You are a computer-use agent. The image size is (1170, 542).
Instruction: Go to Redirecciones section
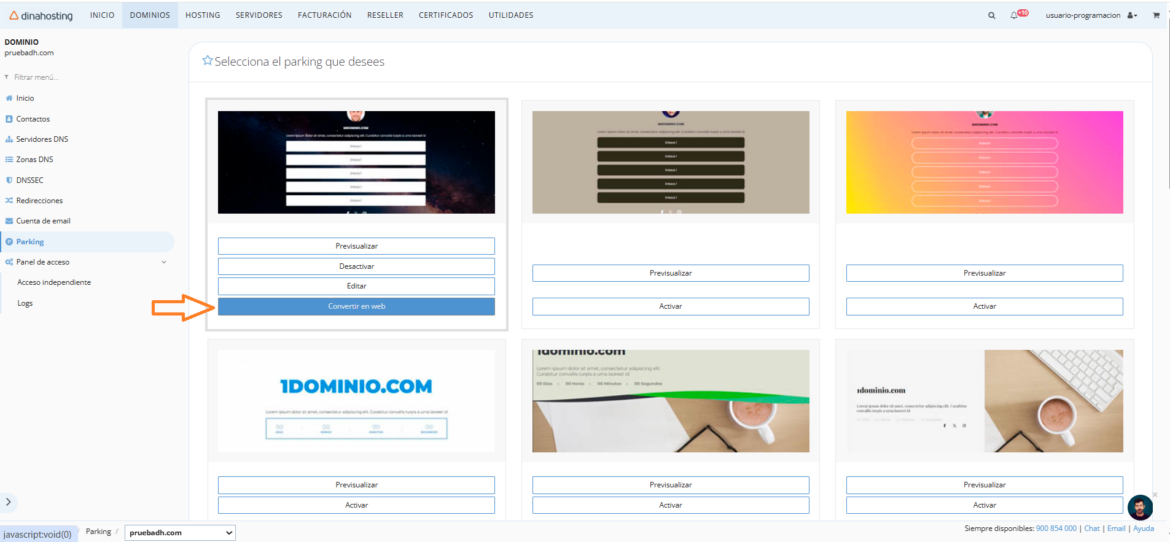(x=40, y=201)
